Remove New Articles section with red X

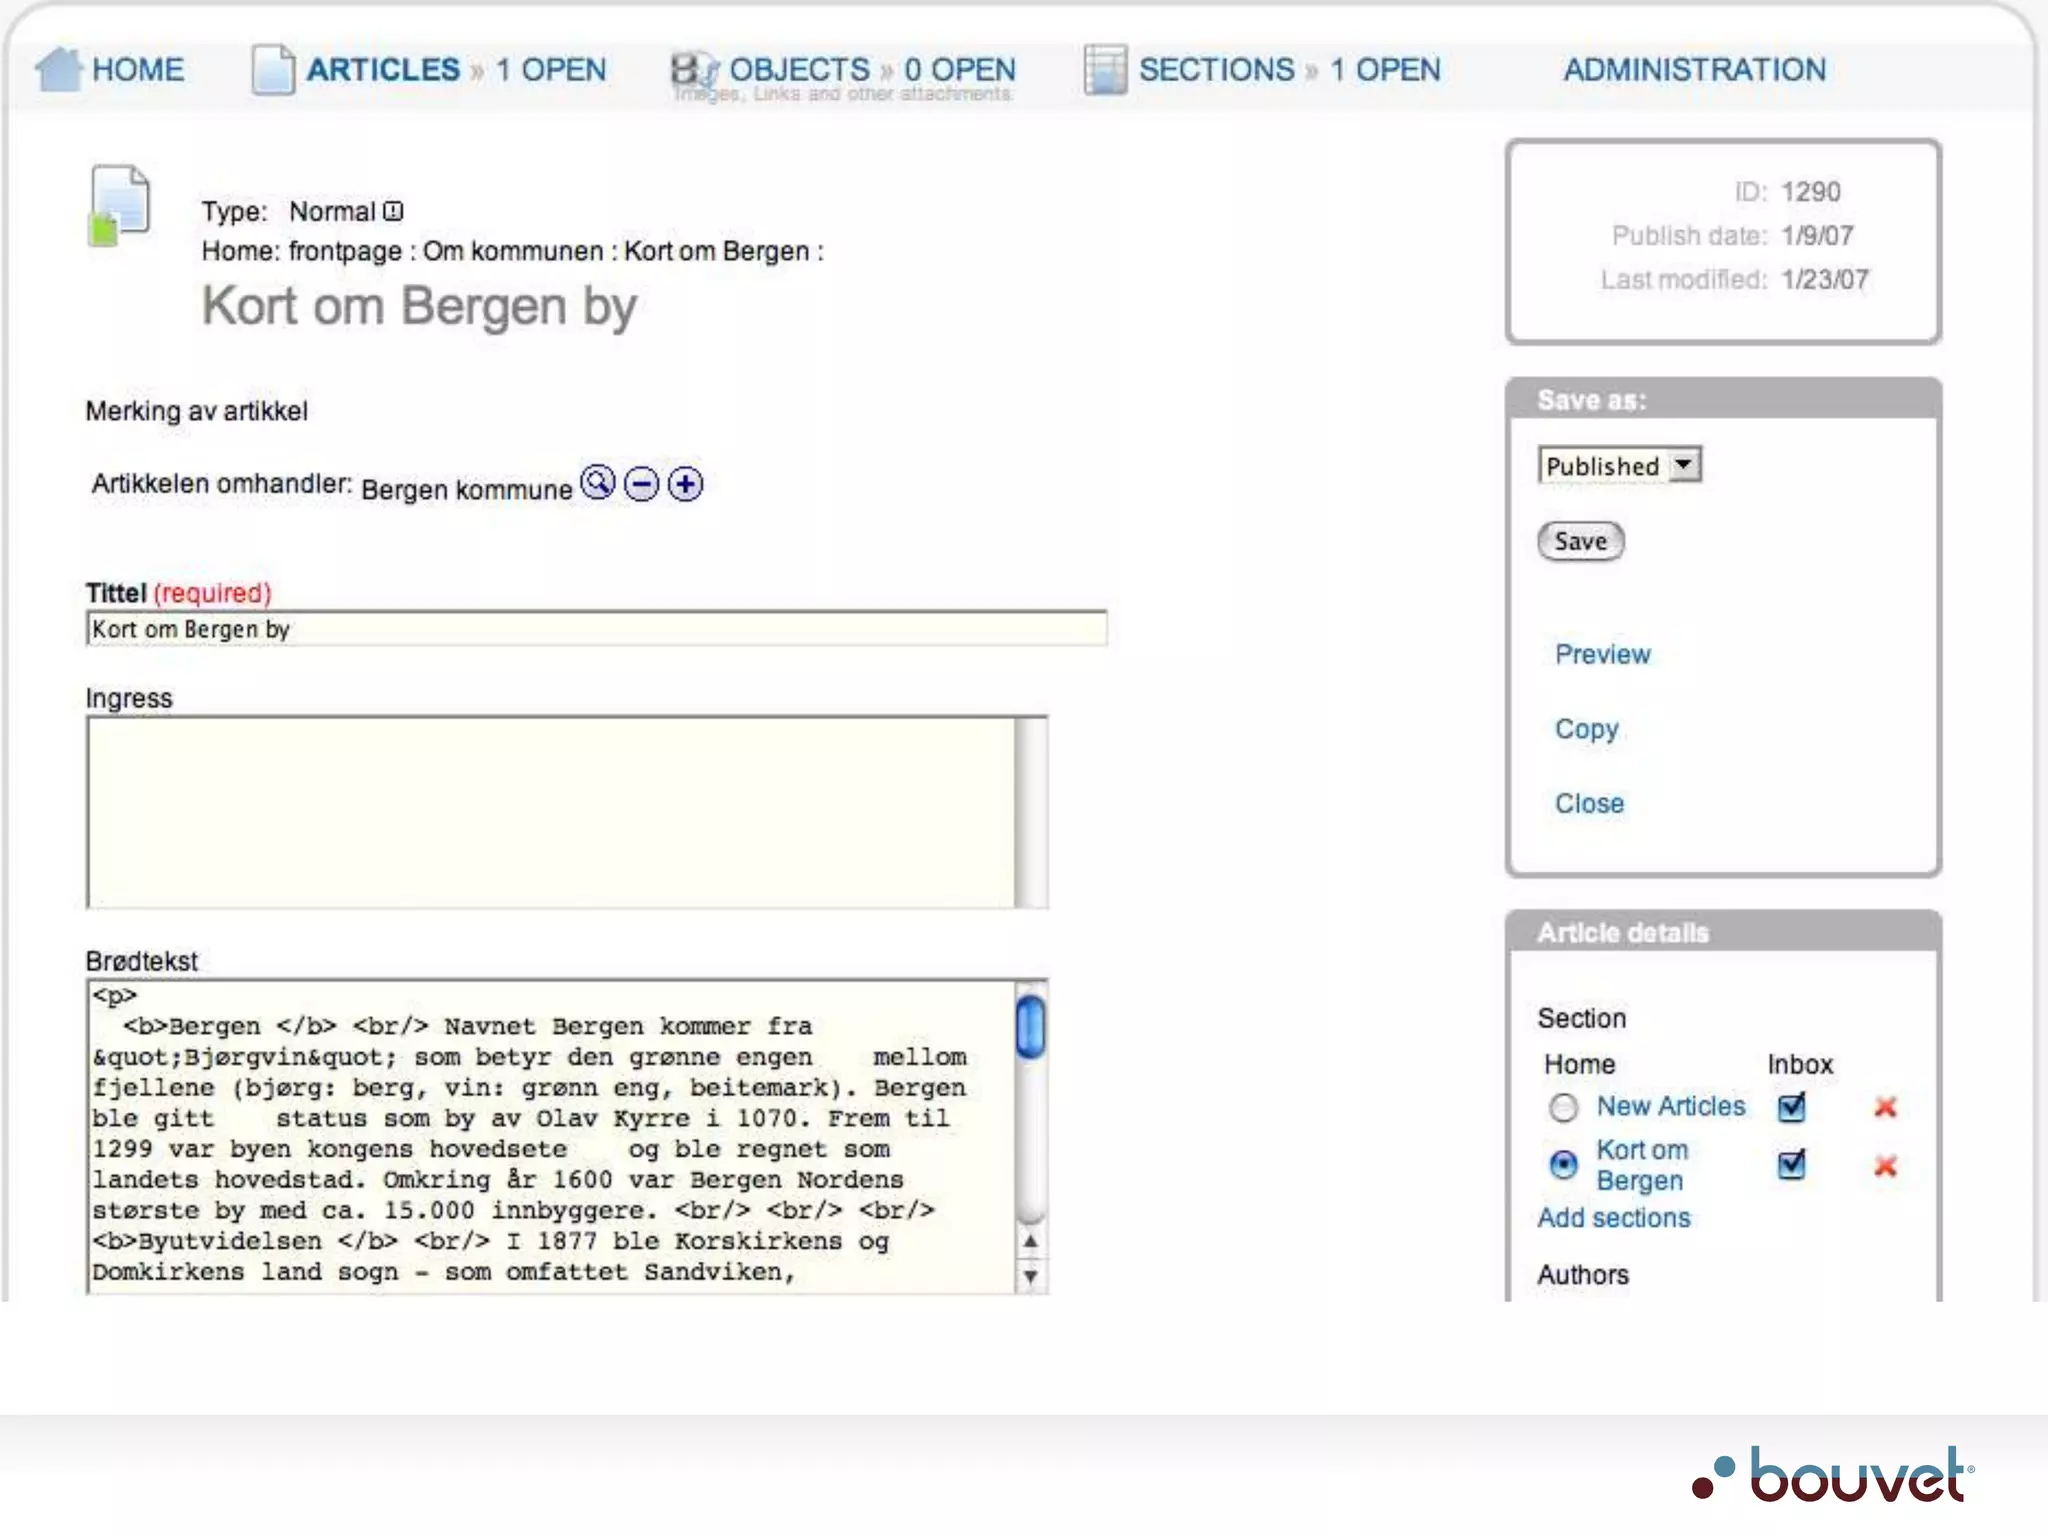click(1885, 1107)
